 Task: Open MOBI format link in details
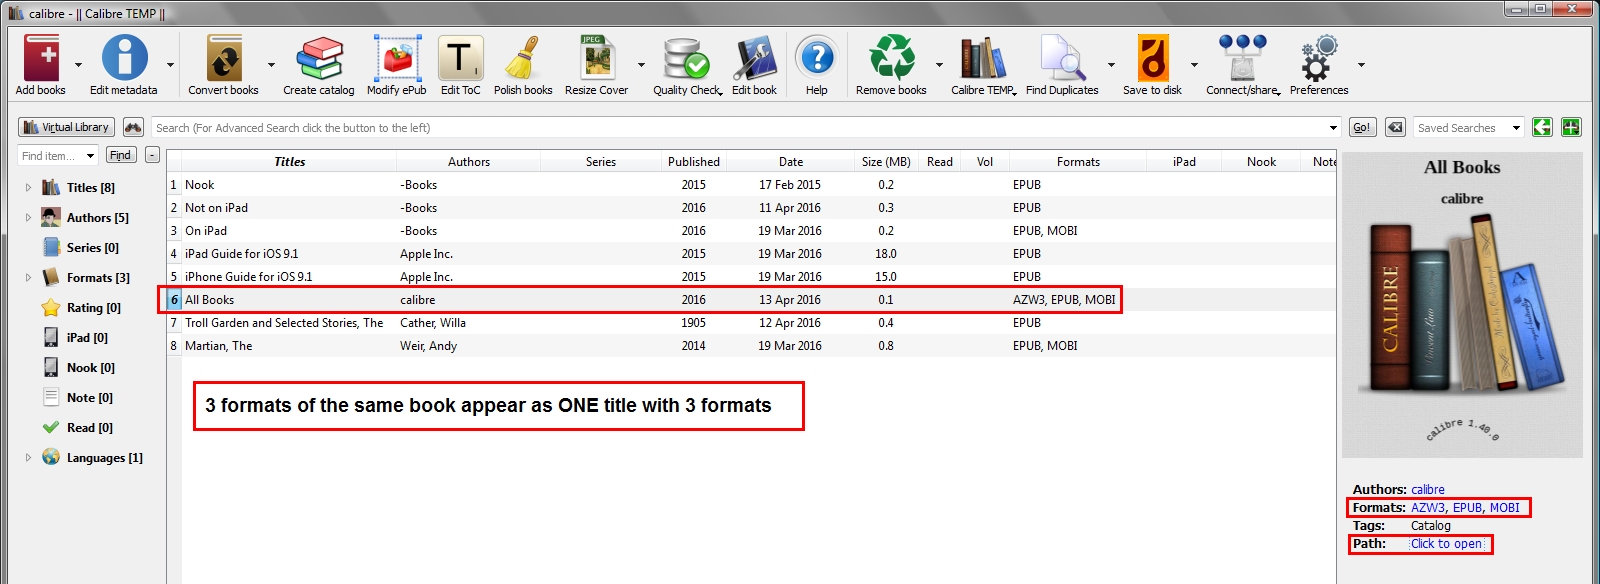[1505, 507]
